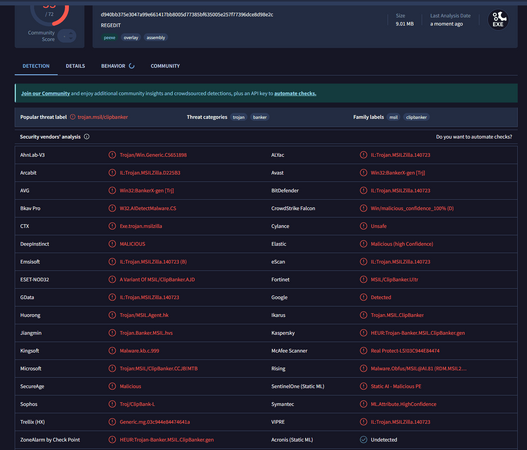Click the Static AI - Malicious PE result
Viewport: 527px width, 450px height.
396,386
